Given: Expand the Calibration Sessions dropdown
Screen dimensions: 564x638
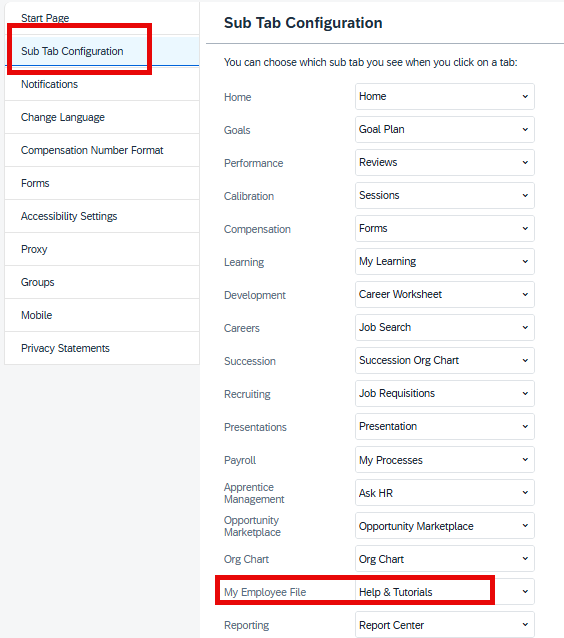Looking at the screenshot, I should pyautogui.click(x=444, y=195).
